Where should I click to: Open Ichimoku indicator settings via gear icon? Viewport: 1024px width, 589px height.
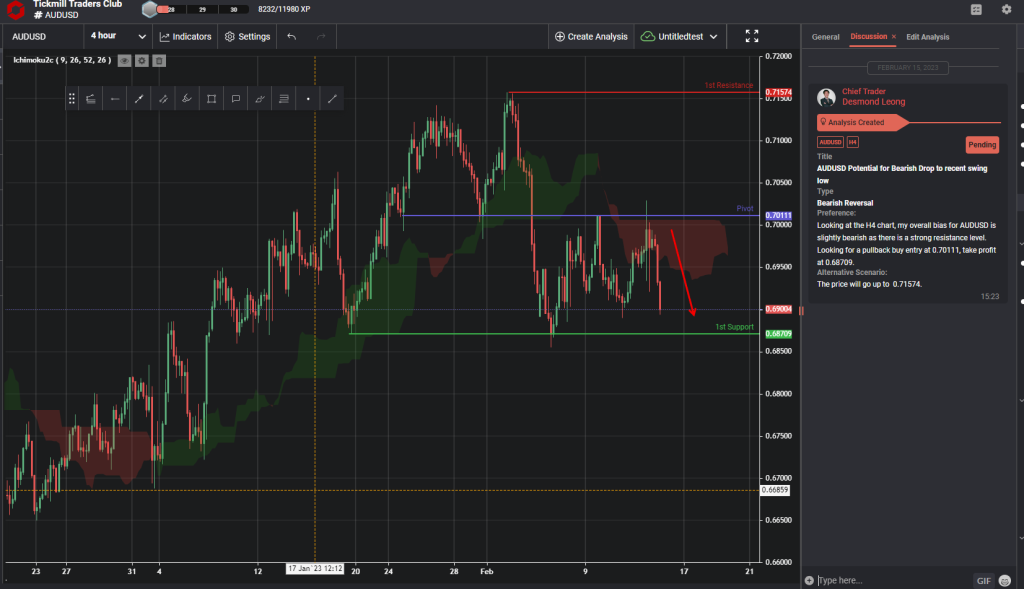pyautogui.click(x=142, y=60)
